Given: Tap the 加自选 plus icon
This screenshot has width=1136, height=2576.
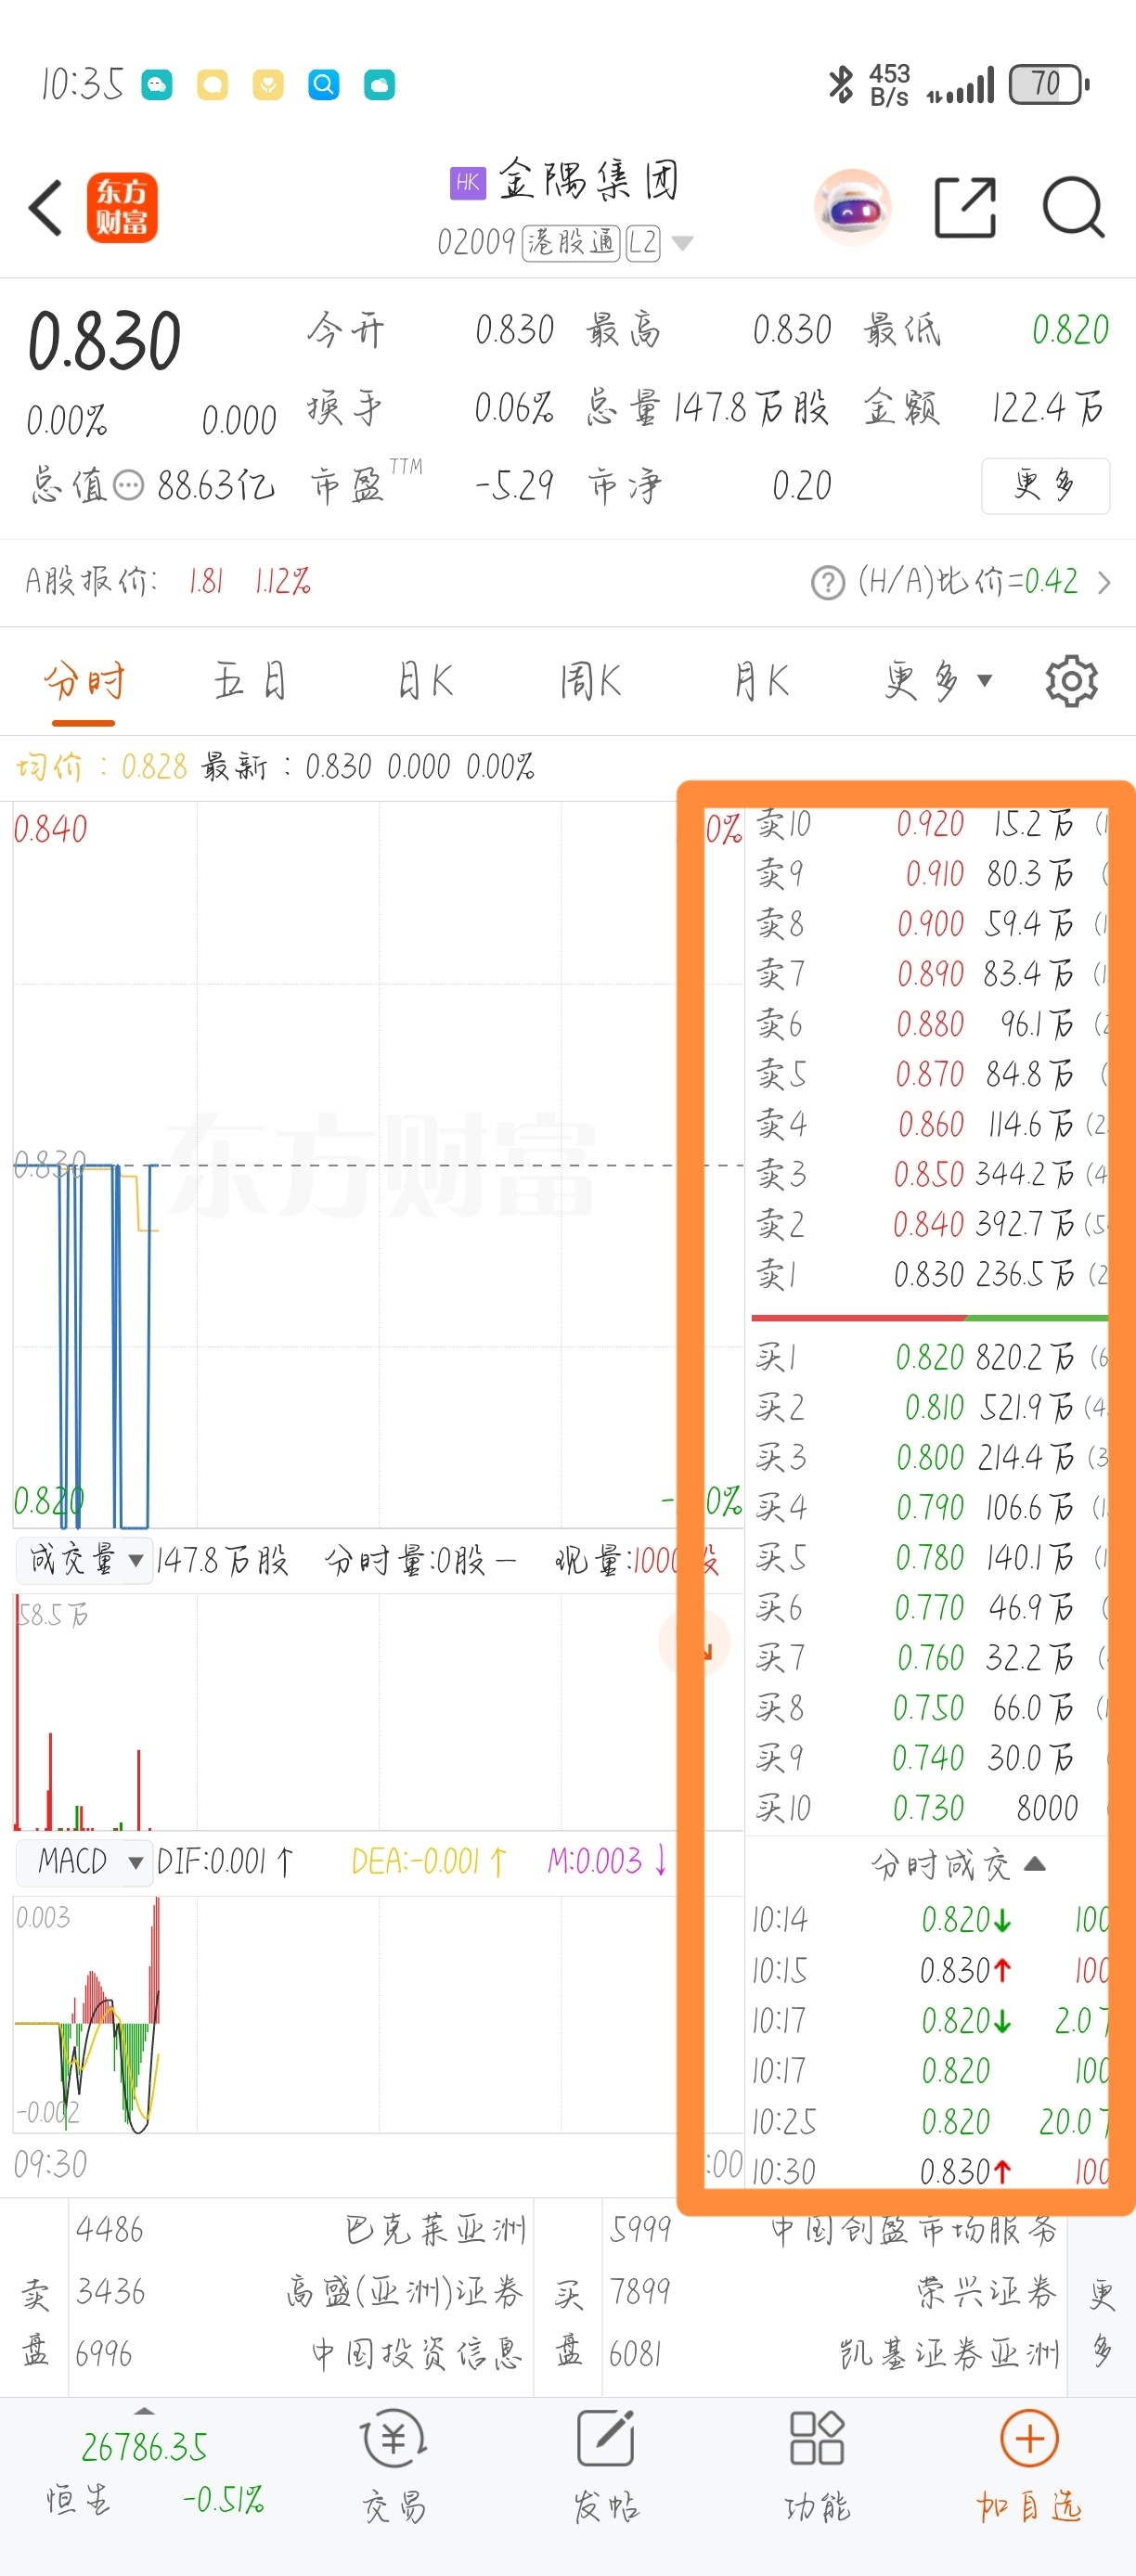Looking at the screenshot, I should point(1029,2438).
